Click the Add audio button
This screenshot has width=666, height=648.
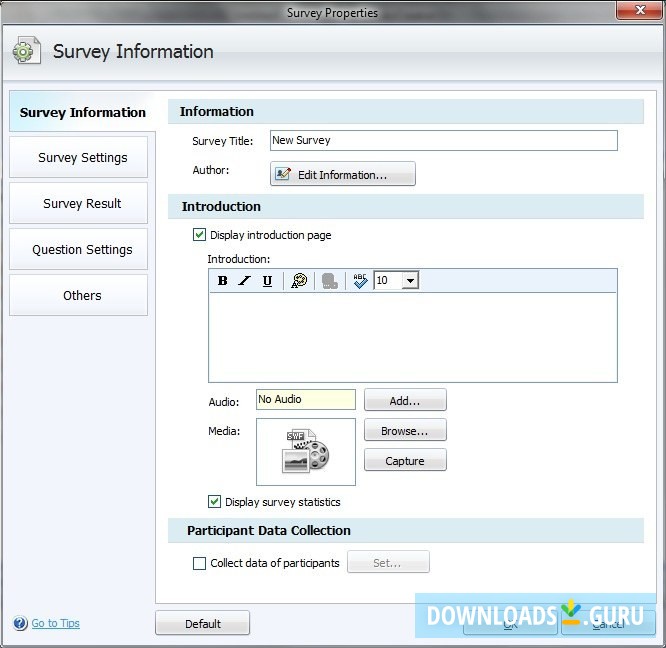(405, 401)
